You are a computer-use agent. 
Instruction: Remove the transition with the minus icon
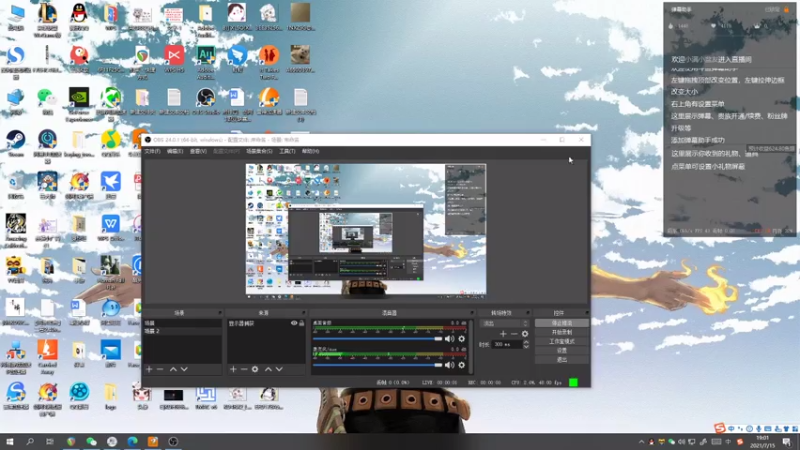514,334
